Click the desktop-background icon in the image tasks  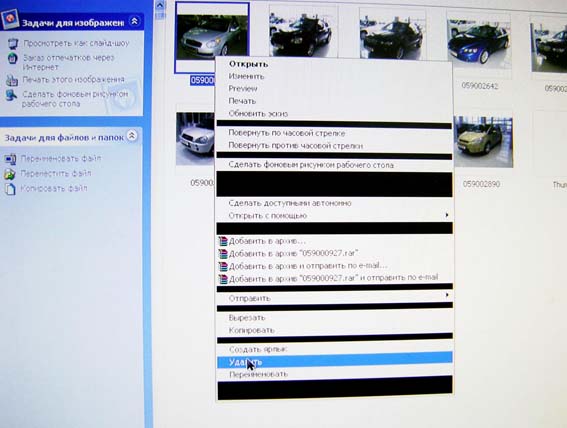[x=11, y=96]
